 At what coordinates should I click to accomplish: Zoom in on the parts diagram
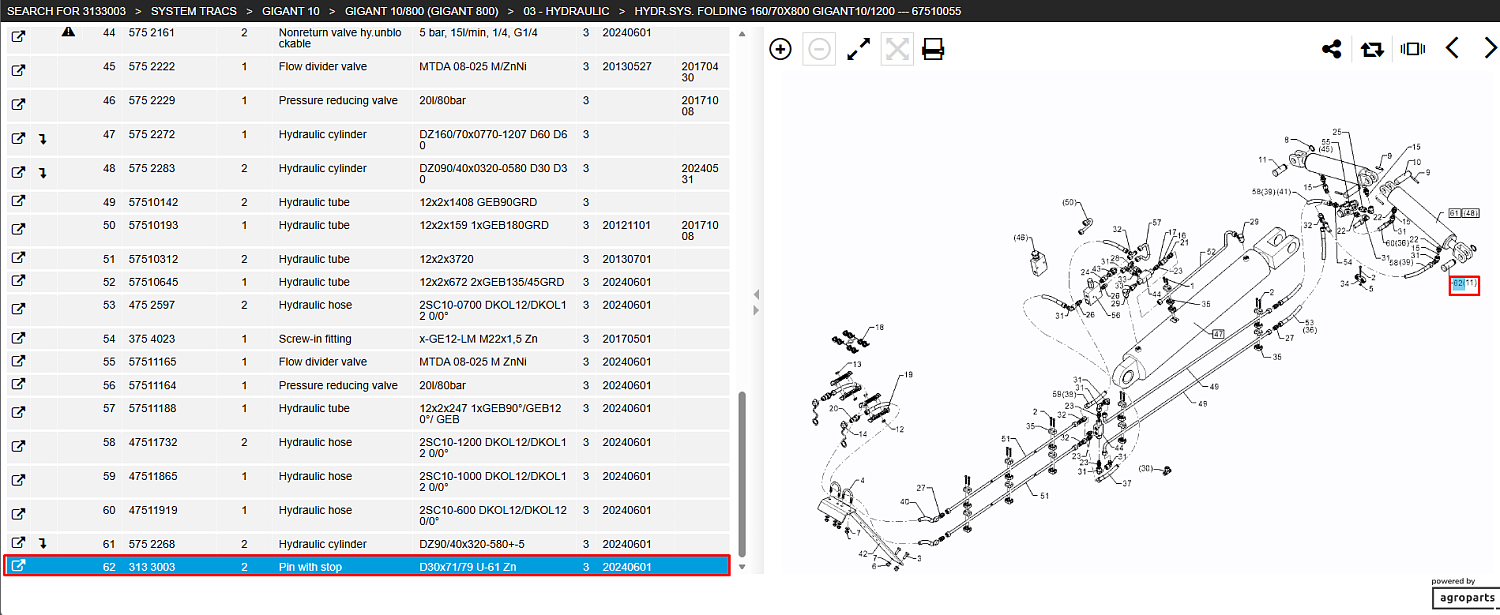[781, 49]
